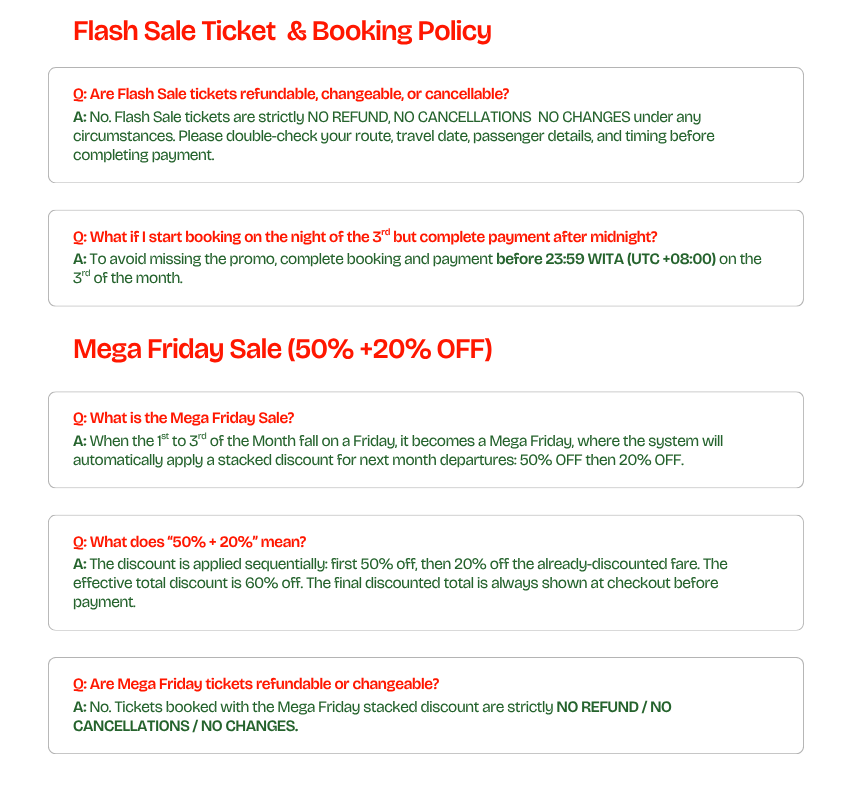Open the "What is the Mega Friday Sale?" question
Viewport: 852px width, 786px height.
[x=183, y=418]
